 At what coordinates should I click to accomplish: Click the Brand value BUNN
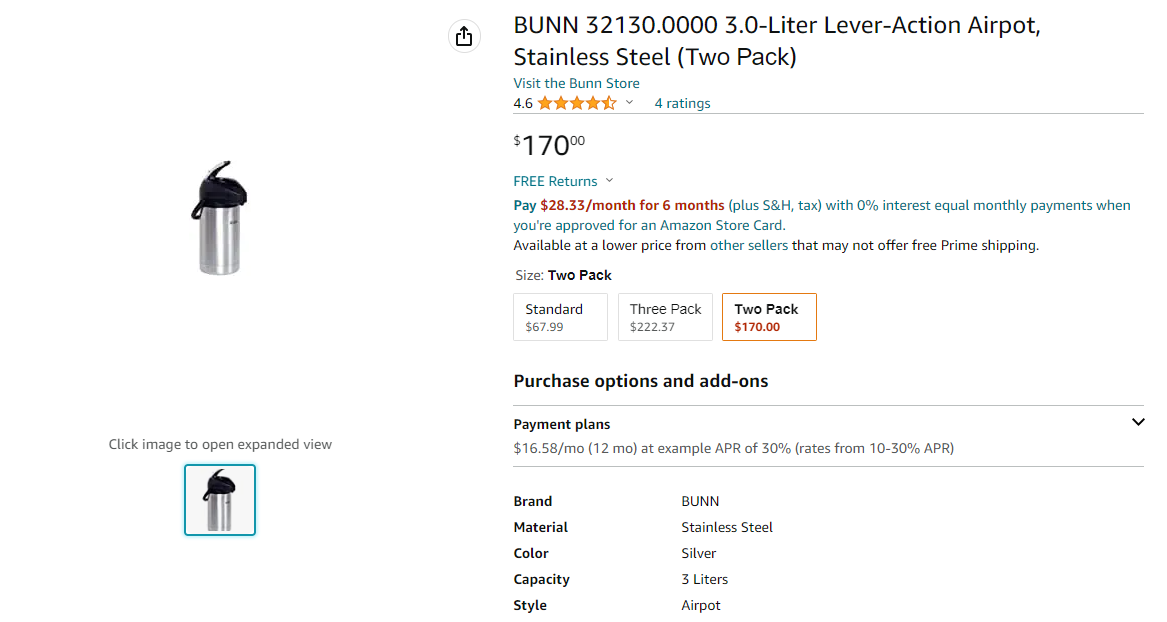700,501
